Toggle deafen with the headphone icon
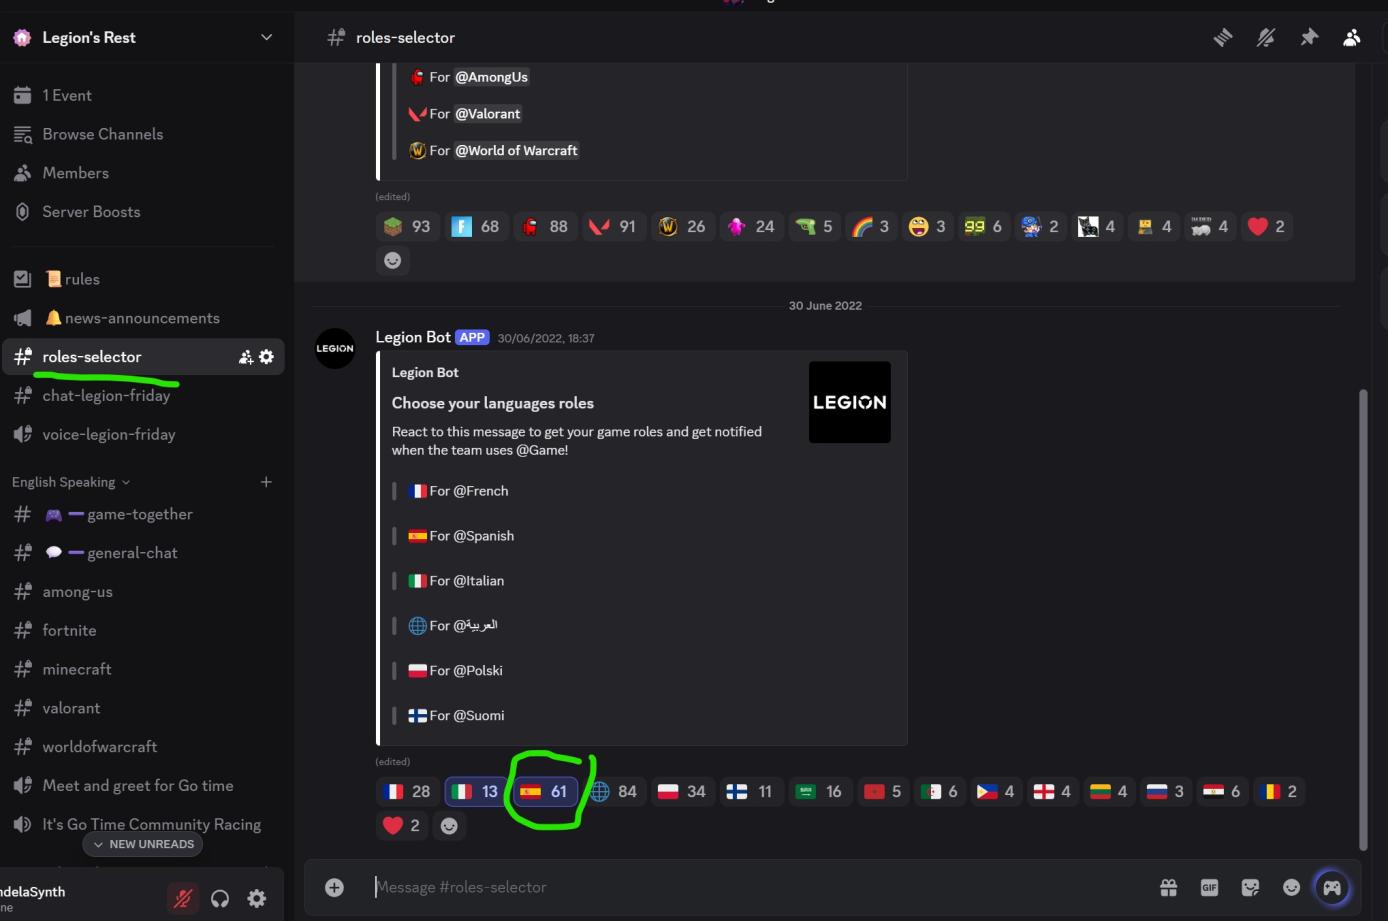This screenshot has width=1388, height=921. 220,898
